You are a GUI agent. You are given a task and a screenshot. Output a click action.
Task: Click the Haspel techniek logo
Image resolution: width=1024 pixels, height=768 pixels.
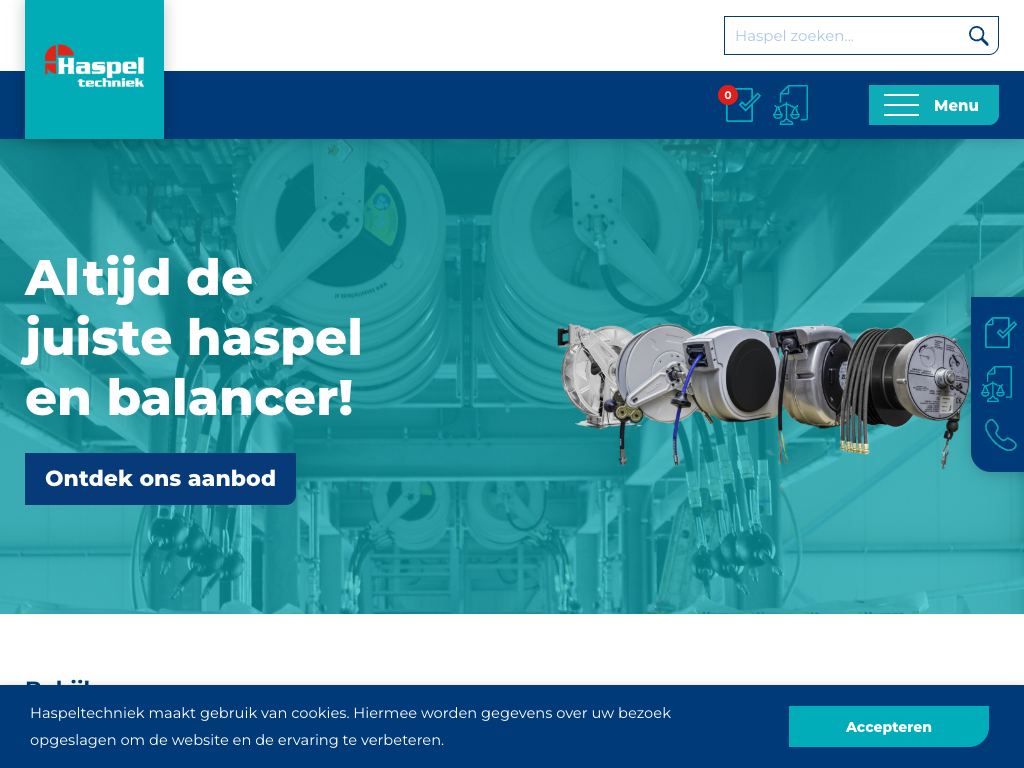[x=94, y=67]
